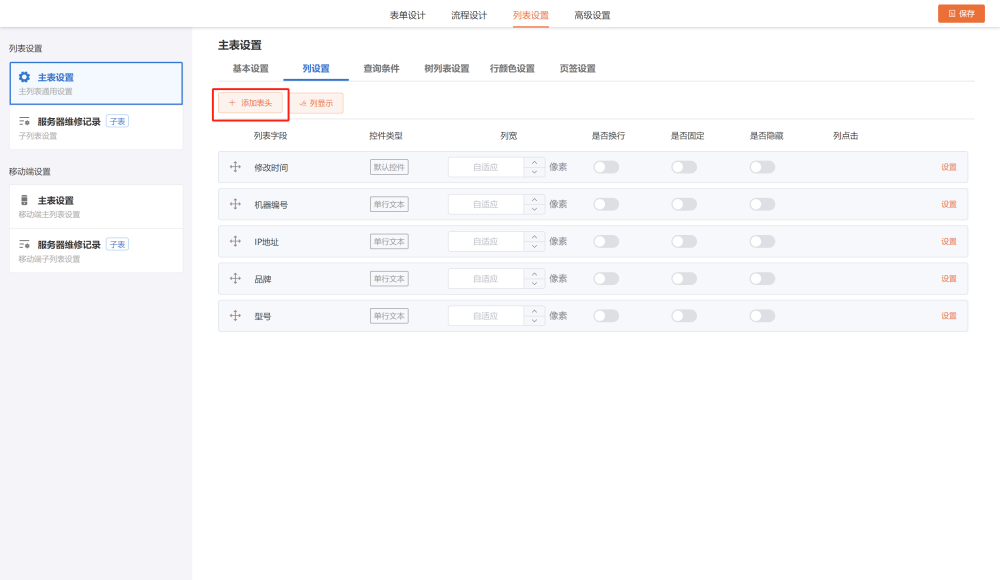1000x580 pixels.
Task: Switch to the 查询条件 tab
Action: (381, 69)
